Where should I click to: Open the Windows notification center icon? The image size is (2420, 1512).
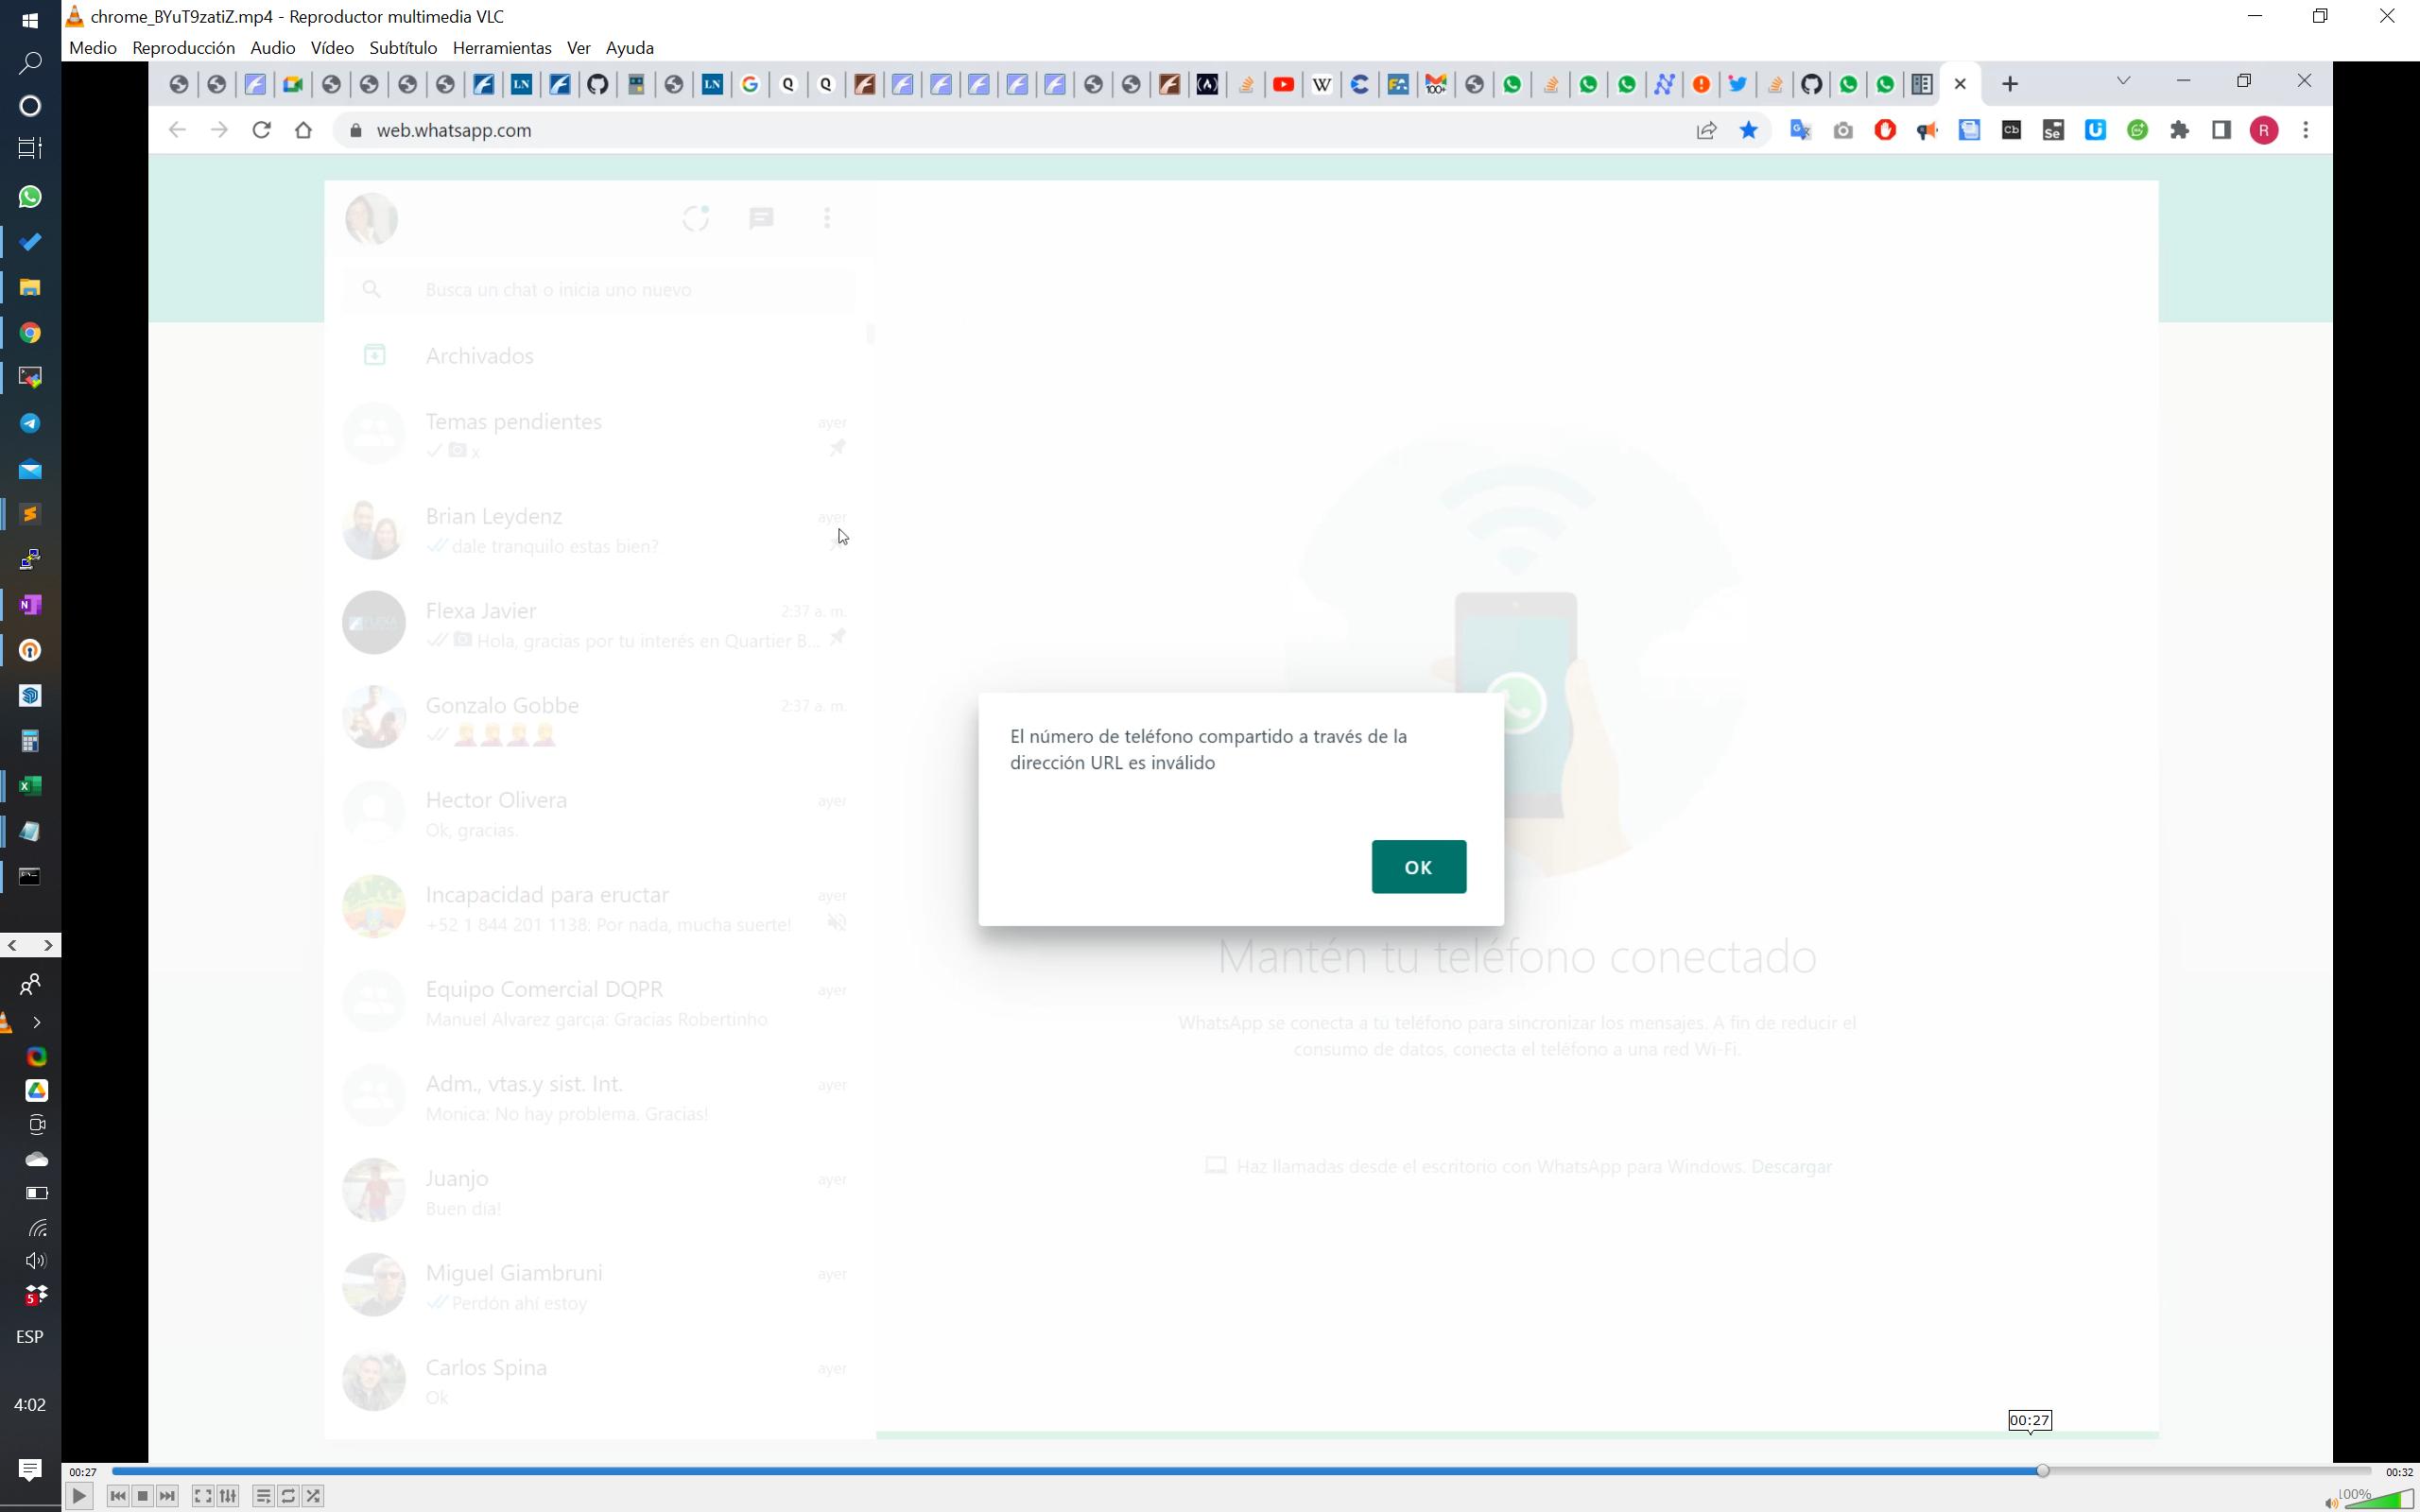(x=30, y=1469)
